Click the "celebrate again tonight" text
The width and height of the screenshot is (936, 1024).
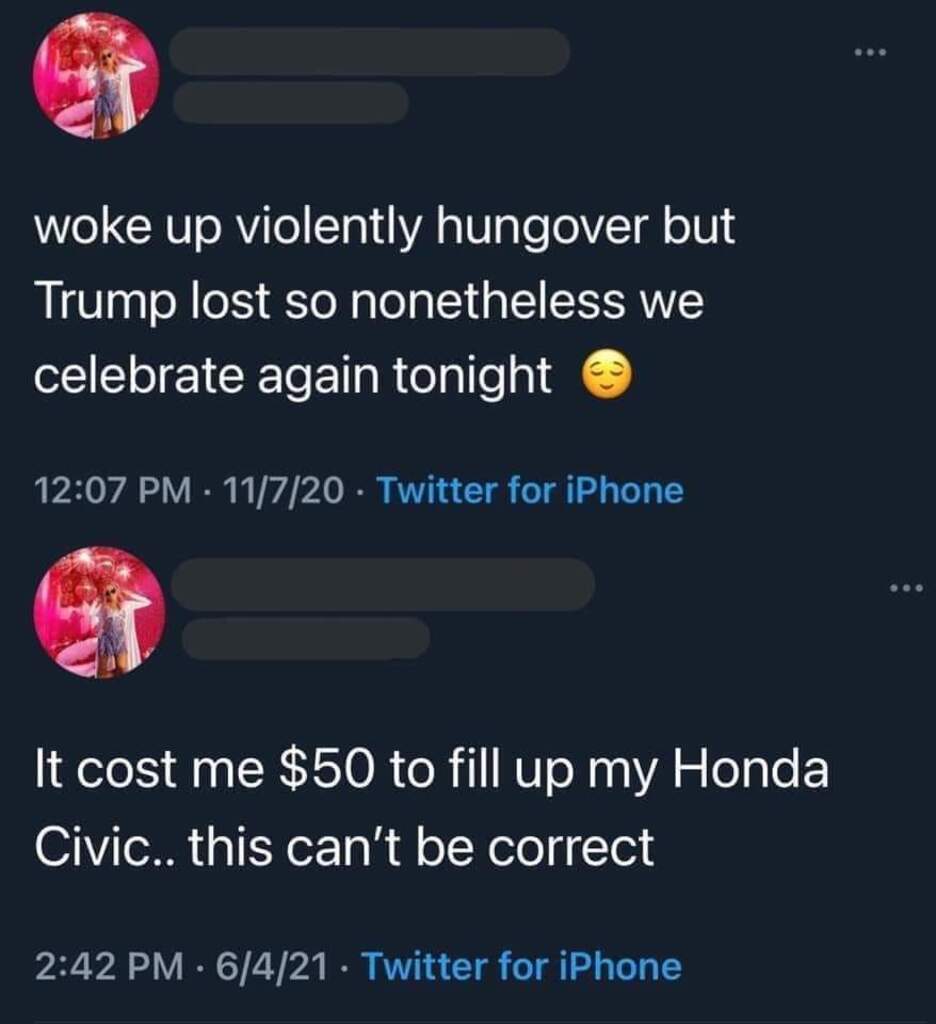tap(293, 378)
